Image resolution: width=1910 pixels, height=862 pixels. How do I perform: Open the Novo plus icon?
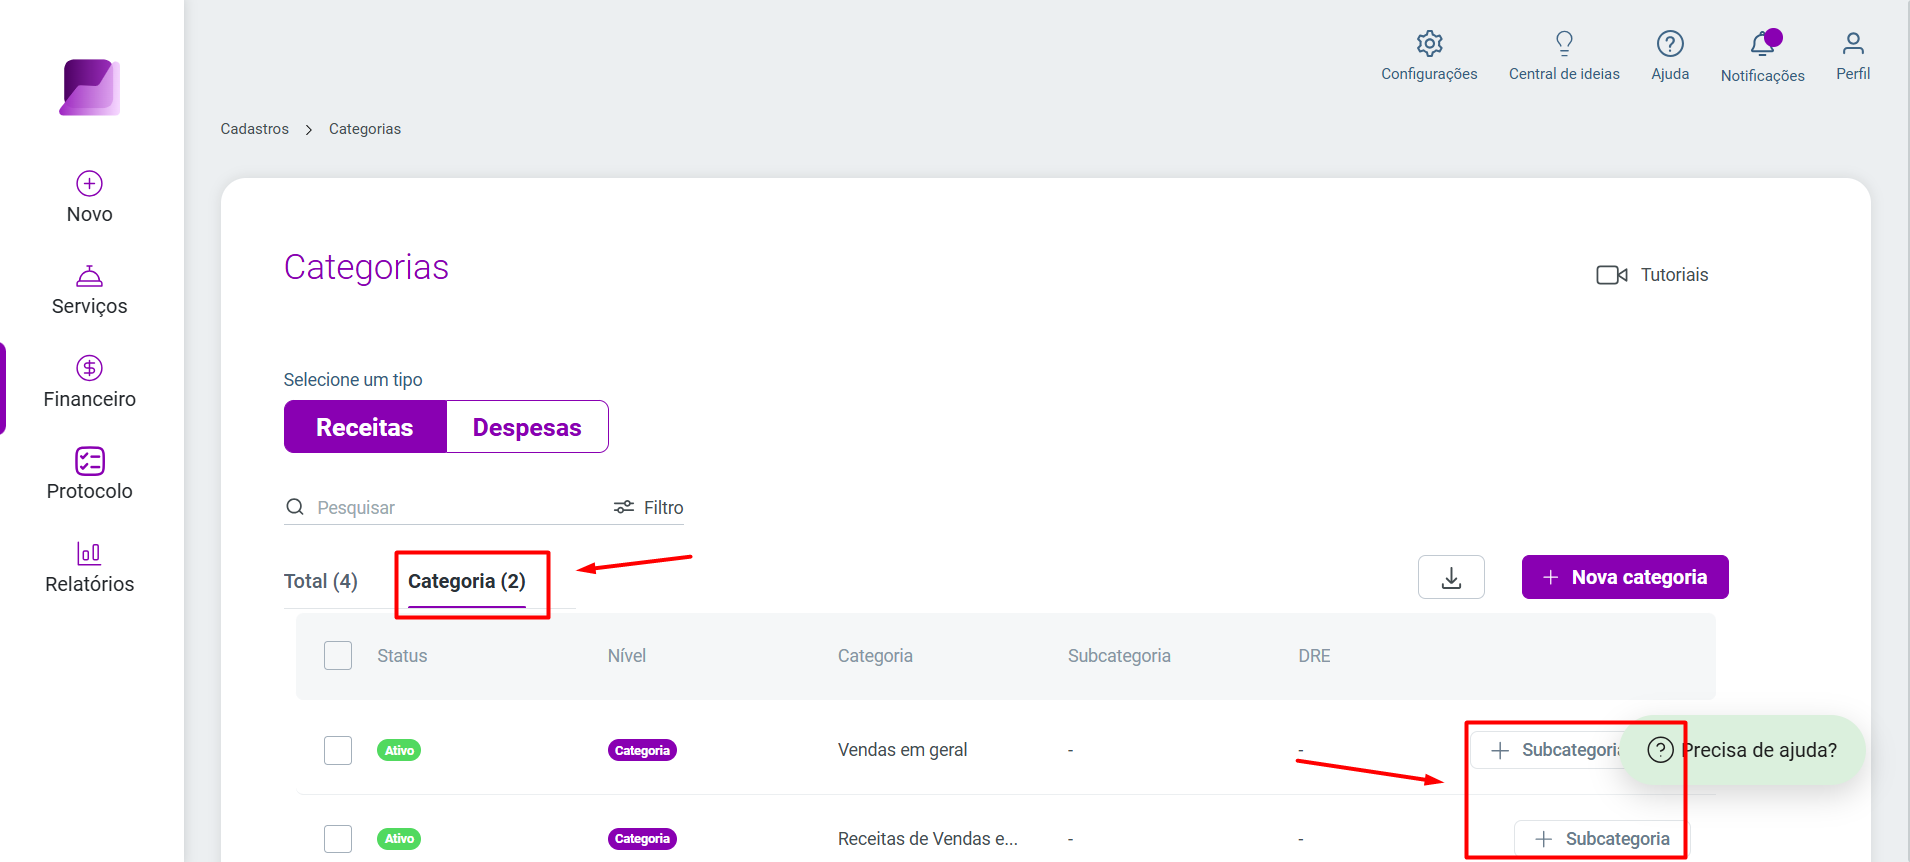point(90,183)
